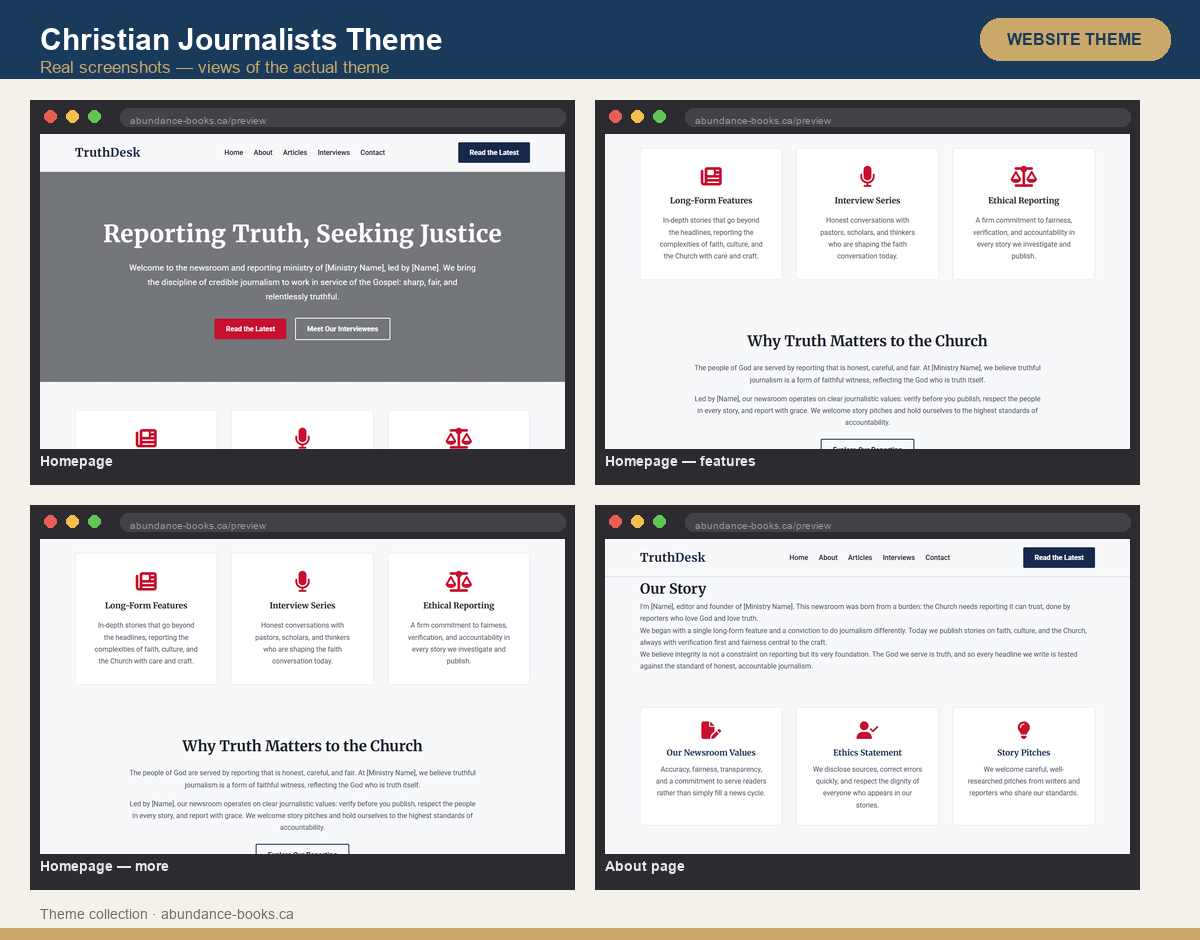This screenshot has height=940, width=1200.
Task: Click Why Truth Matters heading in Homepage features
Action: 867,341
